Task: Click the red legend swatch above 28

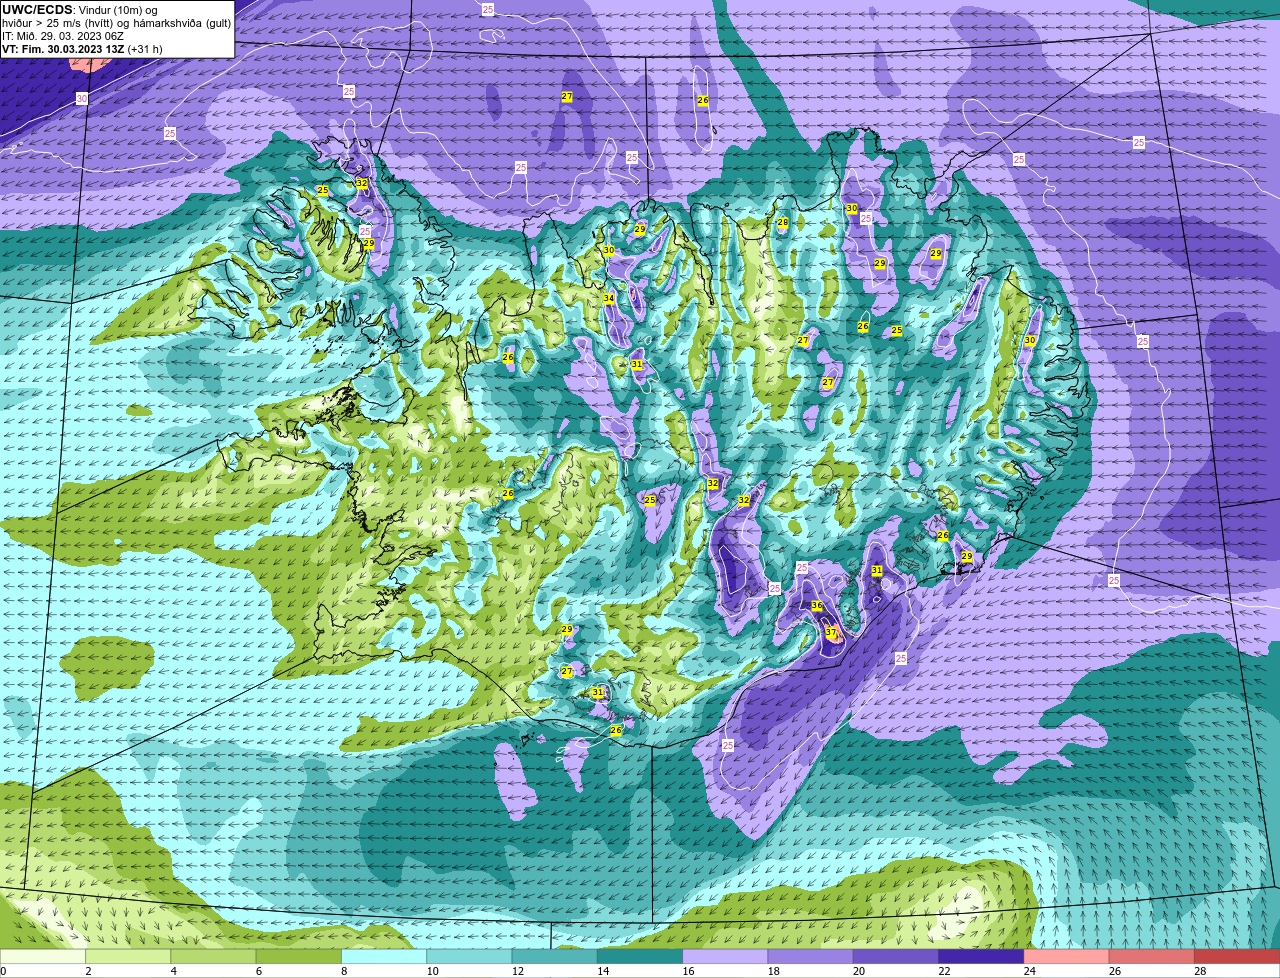Action: point(1237,956)
